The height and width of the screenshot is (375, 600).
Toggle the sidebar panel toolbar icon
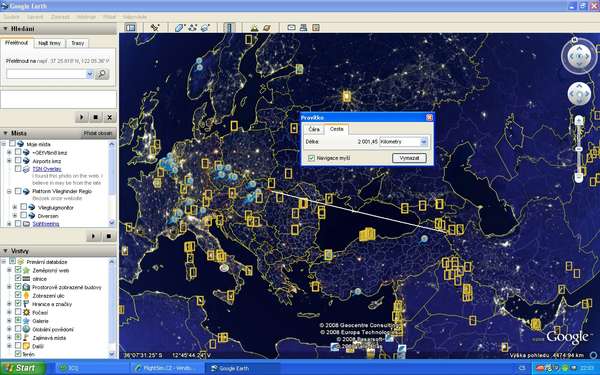point(130,28)
